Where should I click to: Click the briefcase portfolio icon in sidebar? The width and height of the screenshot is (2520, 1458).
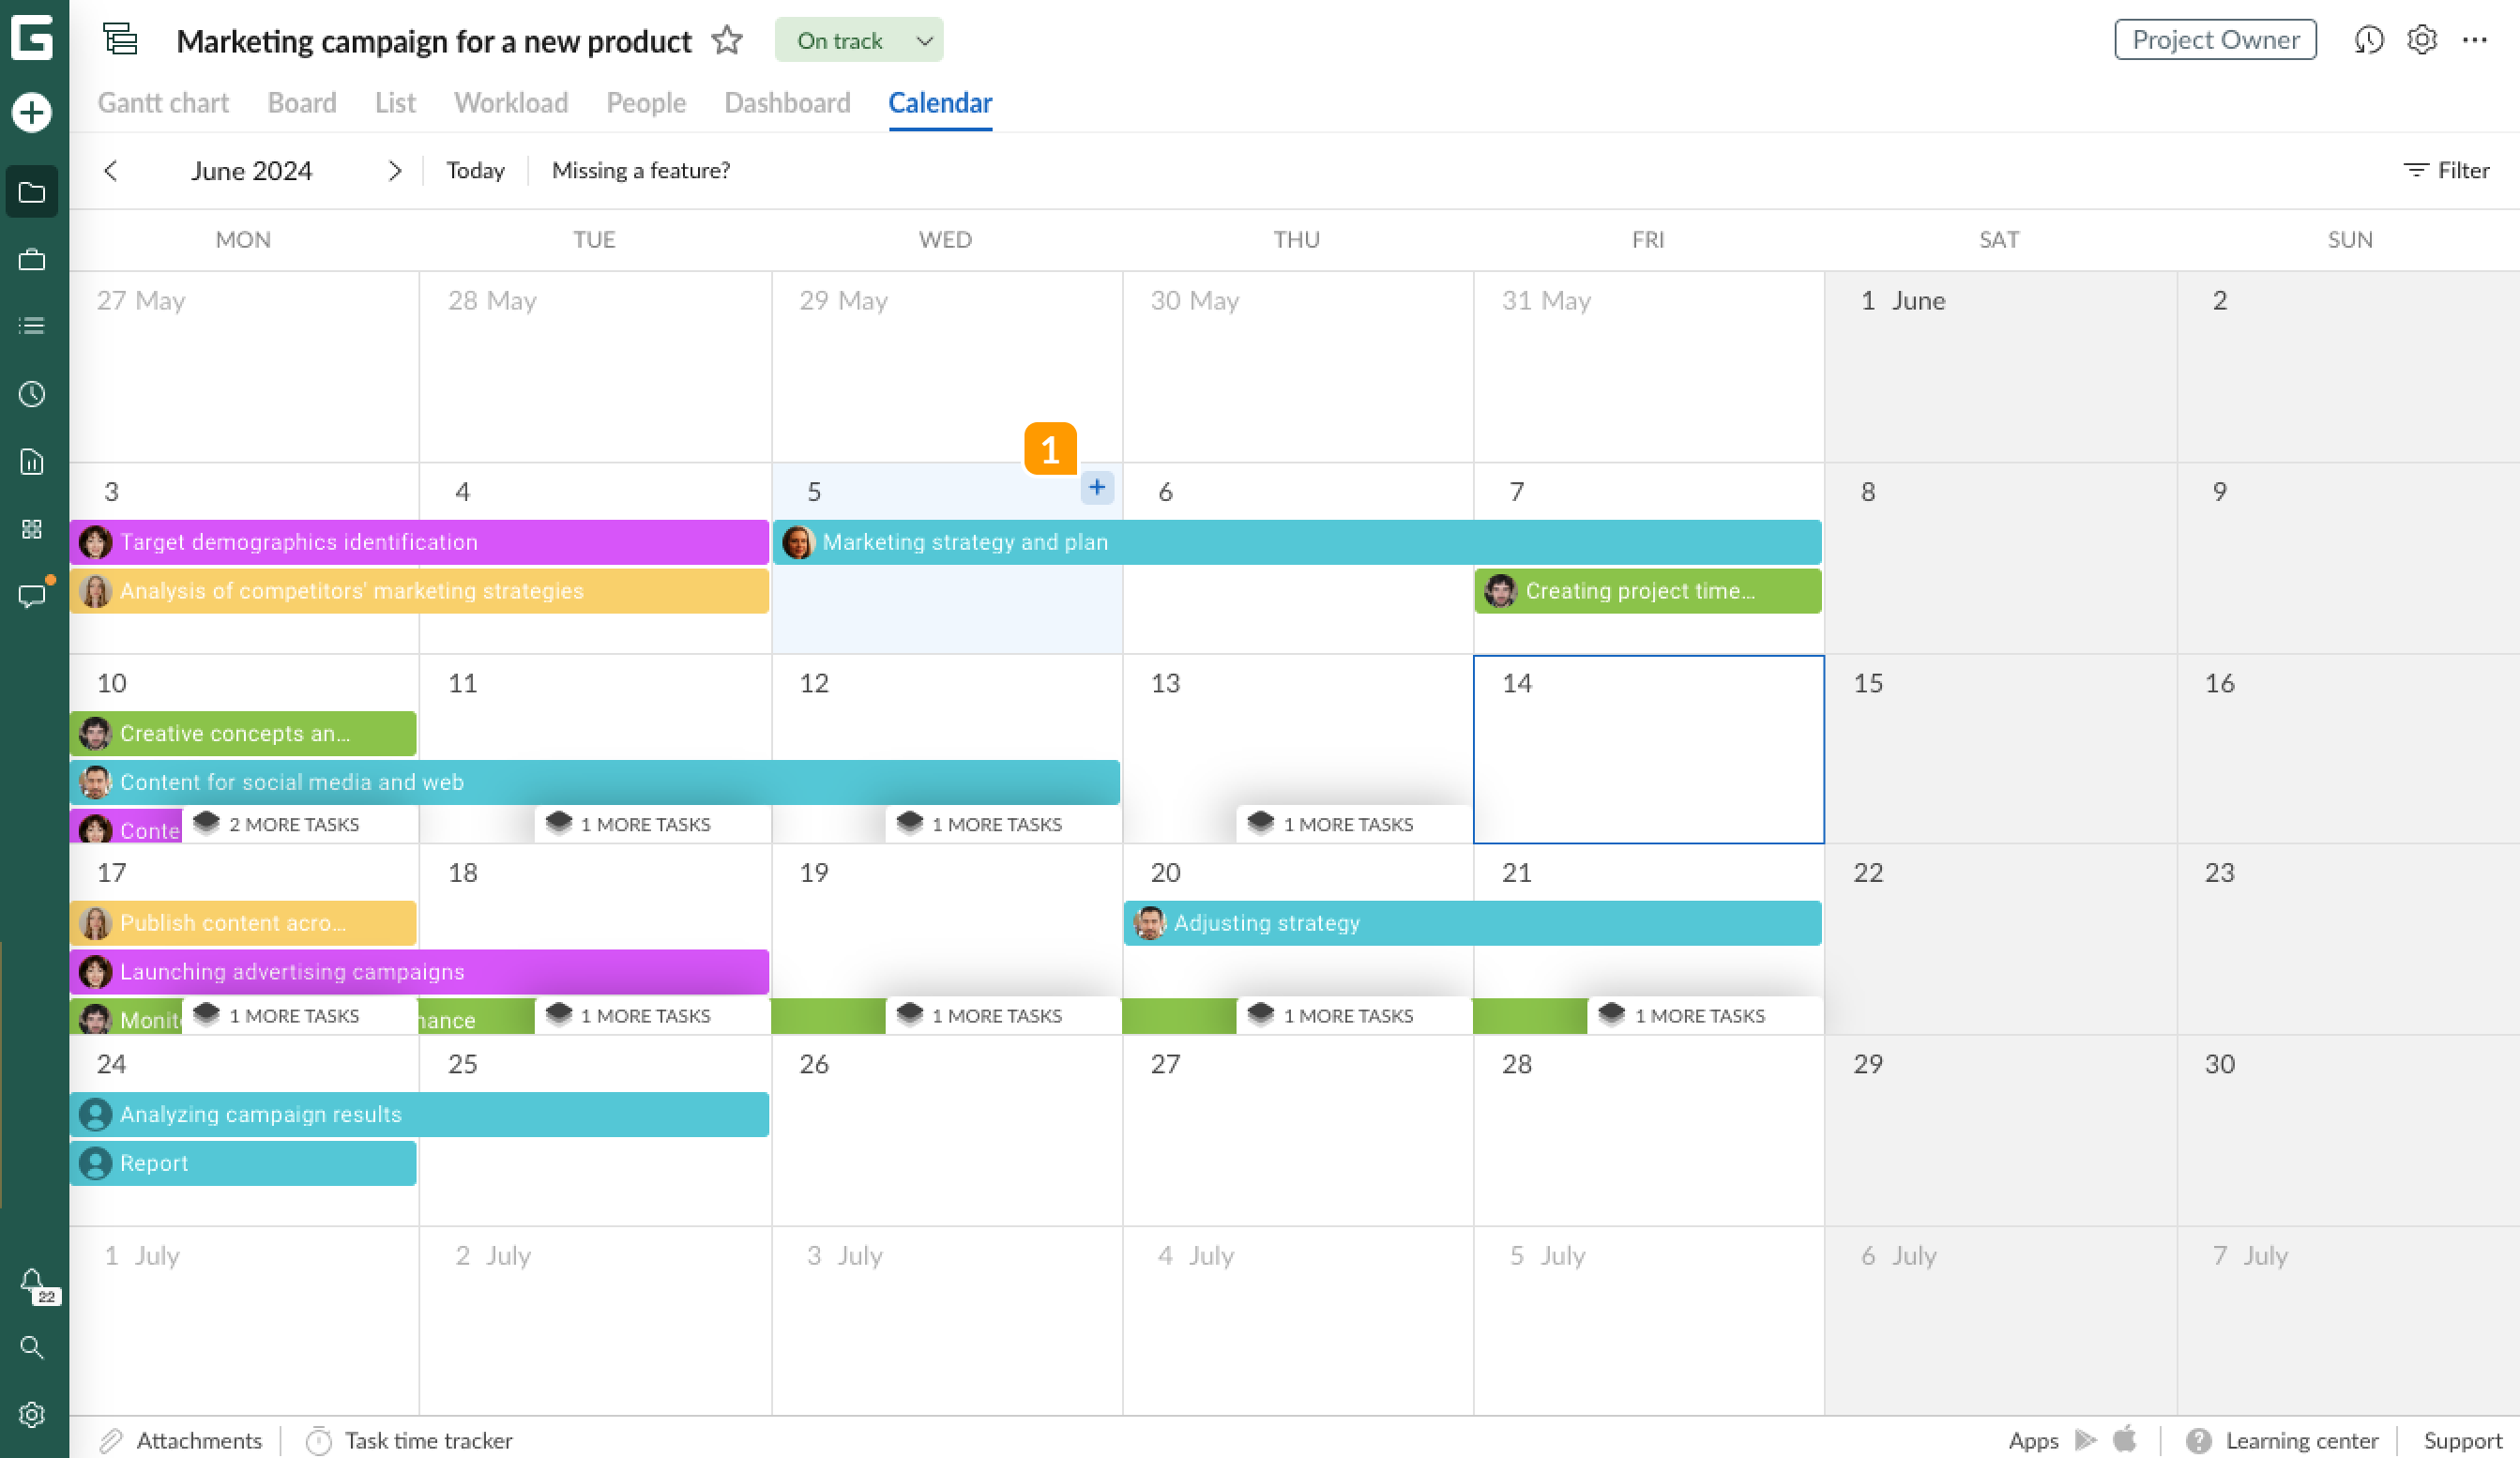[x=33, y=260]
